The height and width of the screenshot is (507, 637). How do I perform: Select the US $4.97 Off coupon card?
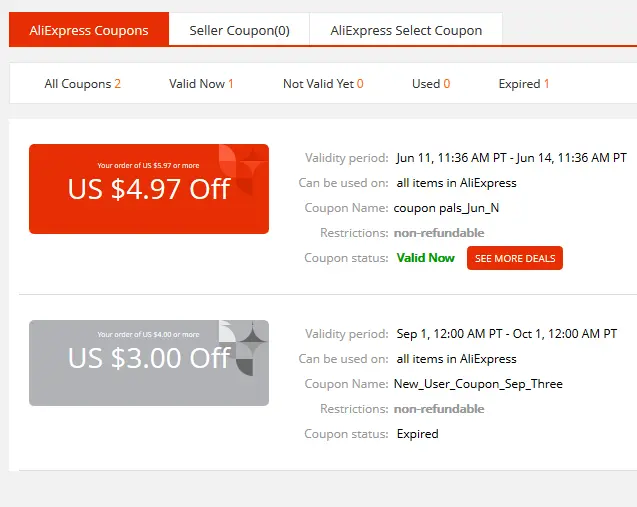click(x=149, y=189)
